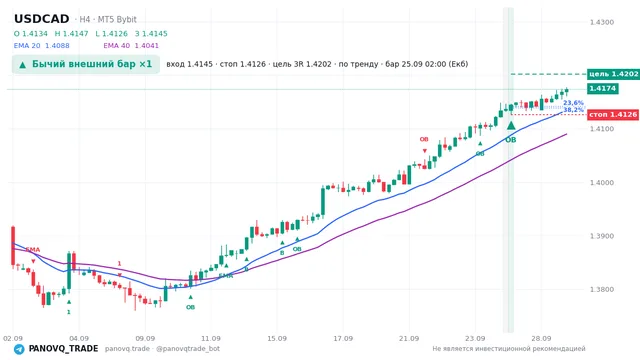This screenshot has height=360, width=640.
Task: Click the 1.4000 price axis label
Action: (602, 183)
